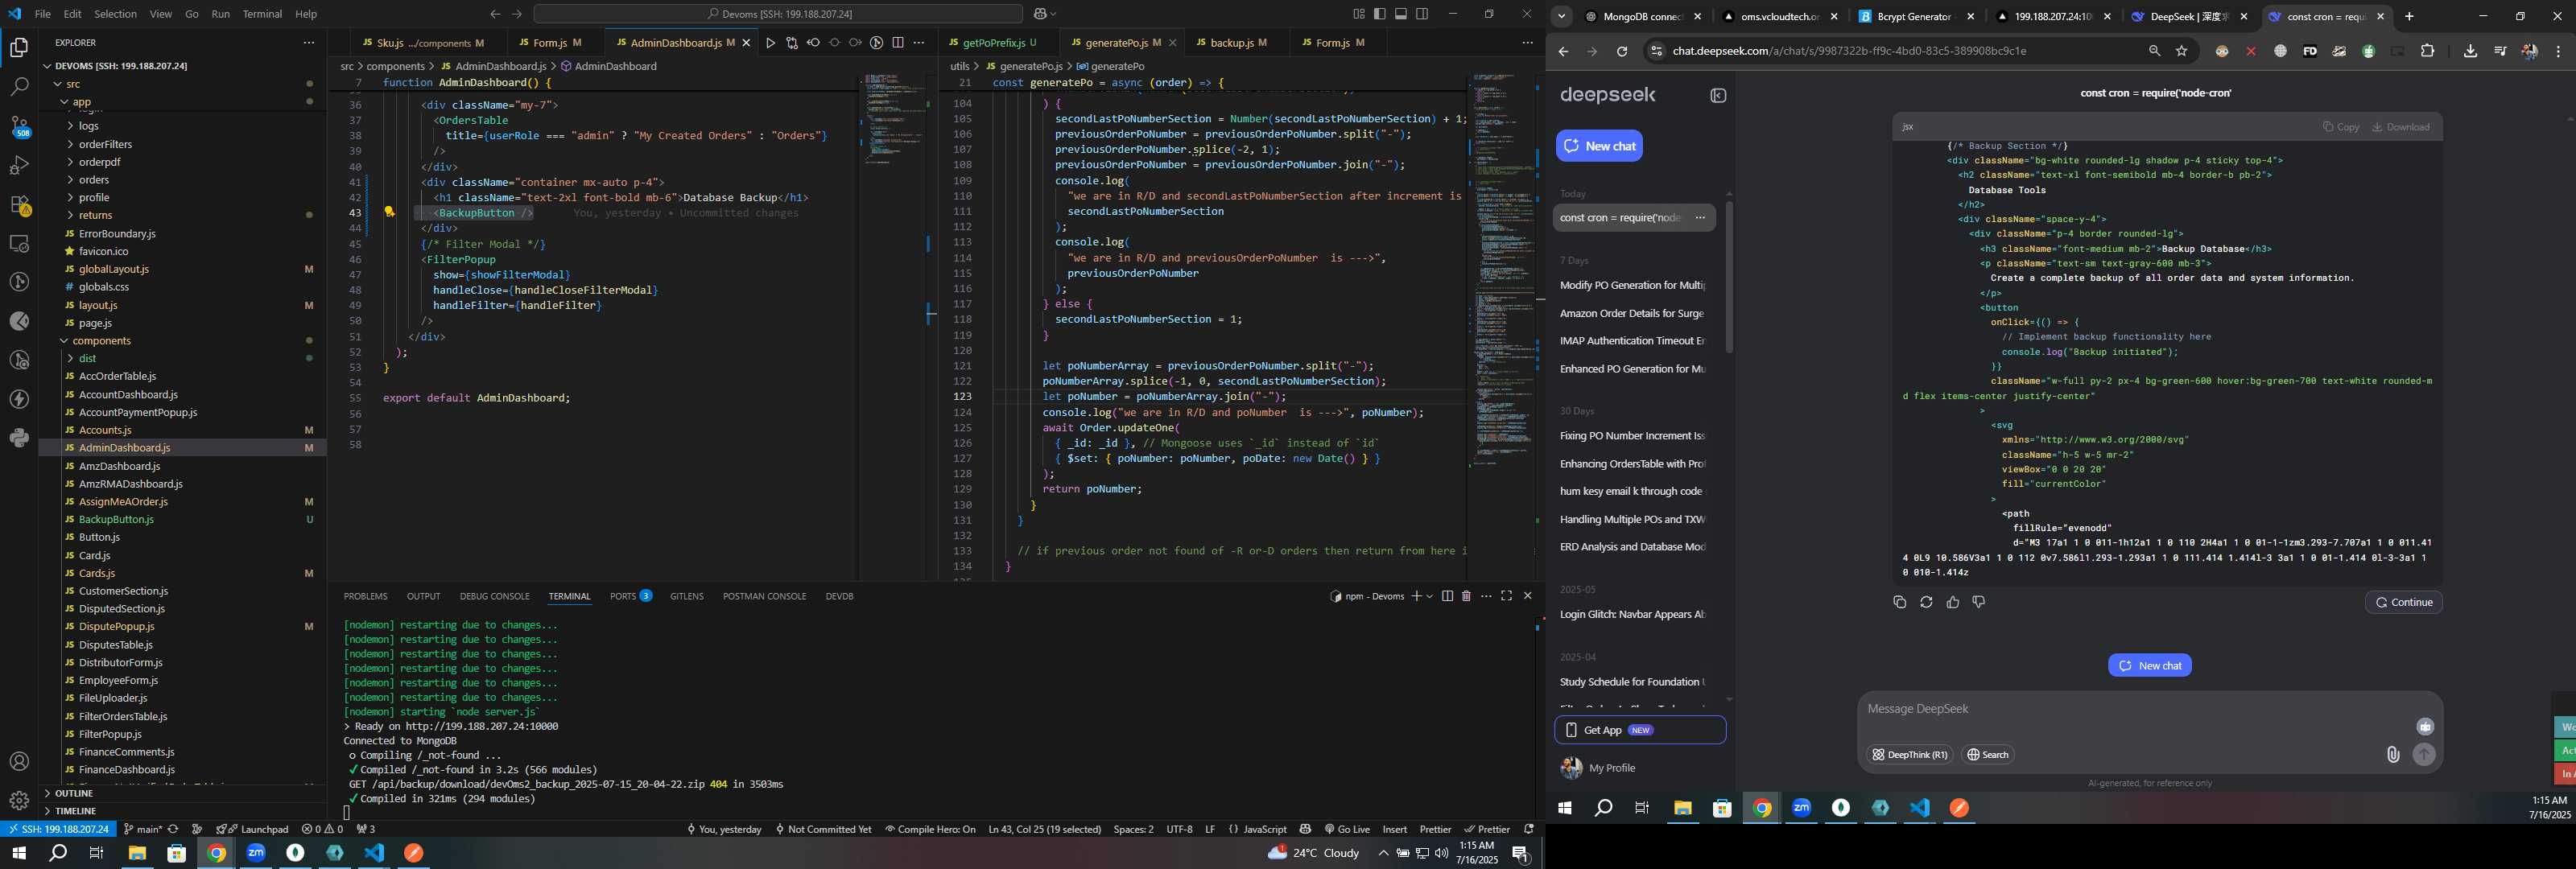Click the Continue button under response
Viewport: 2576px width, 869px height.
2403,602
